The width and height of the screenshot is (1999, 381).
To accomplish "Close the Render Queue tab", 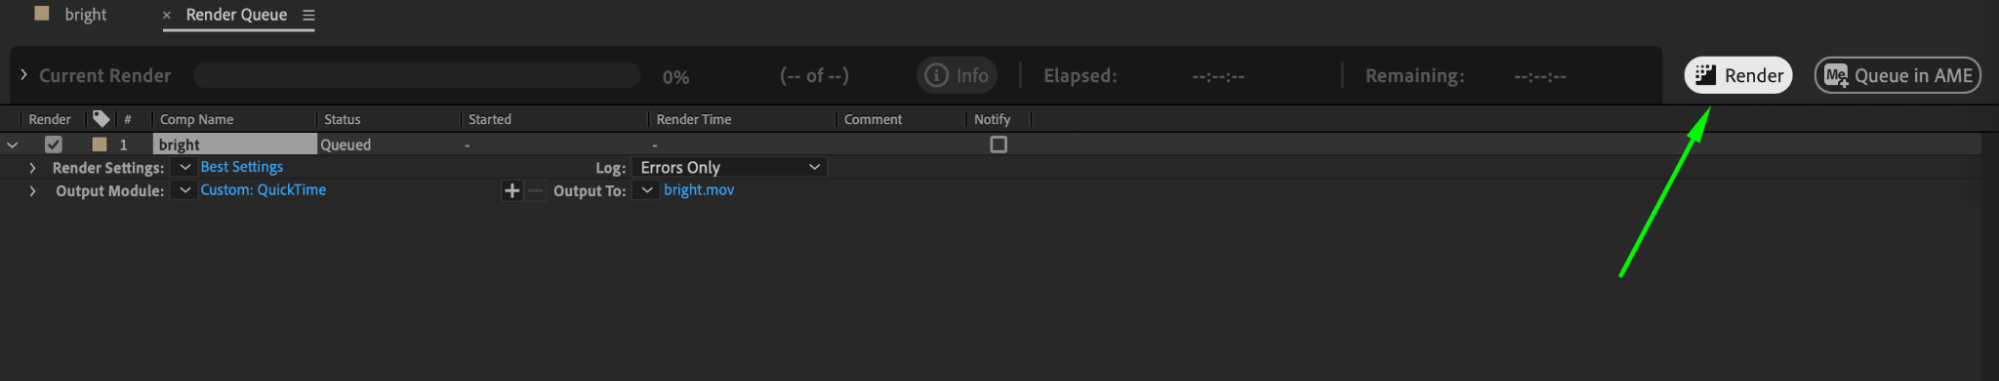I will pos(166,15).
